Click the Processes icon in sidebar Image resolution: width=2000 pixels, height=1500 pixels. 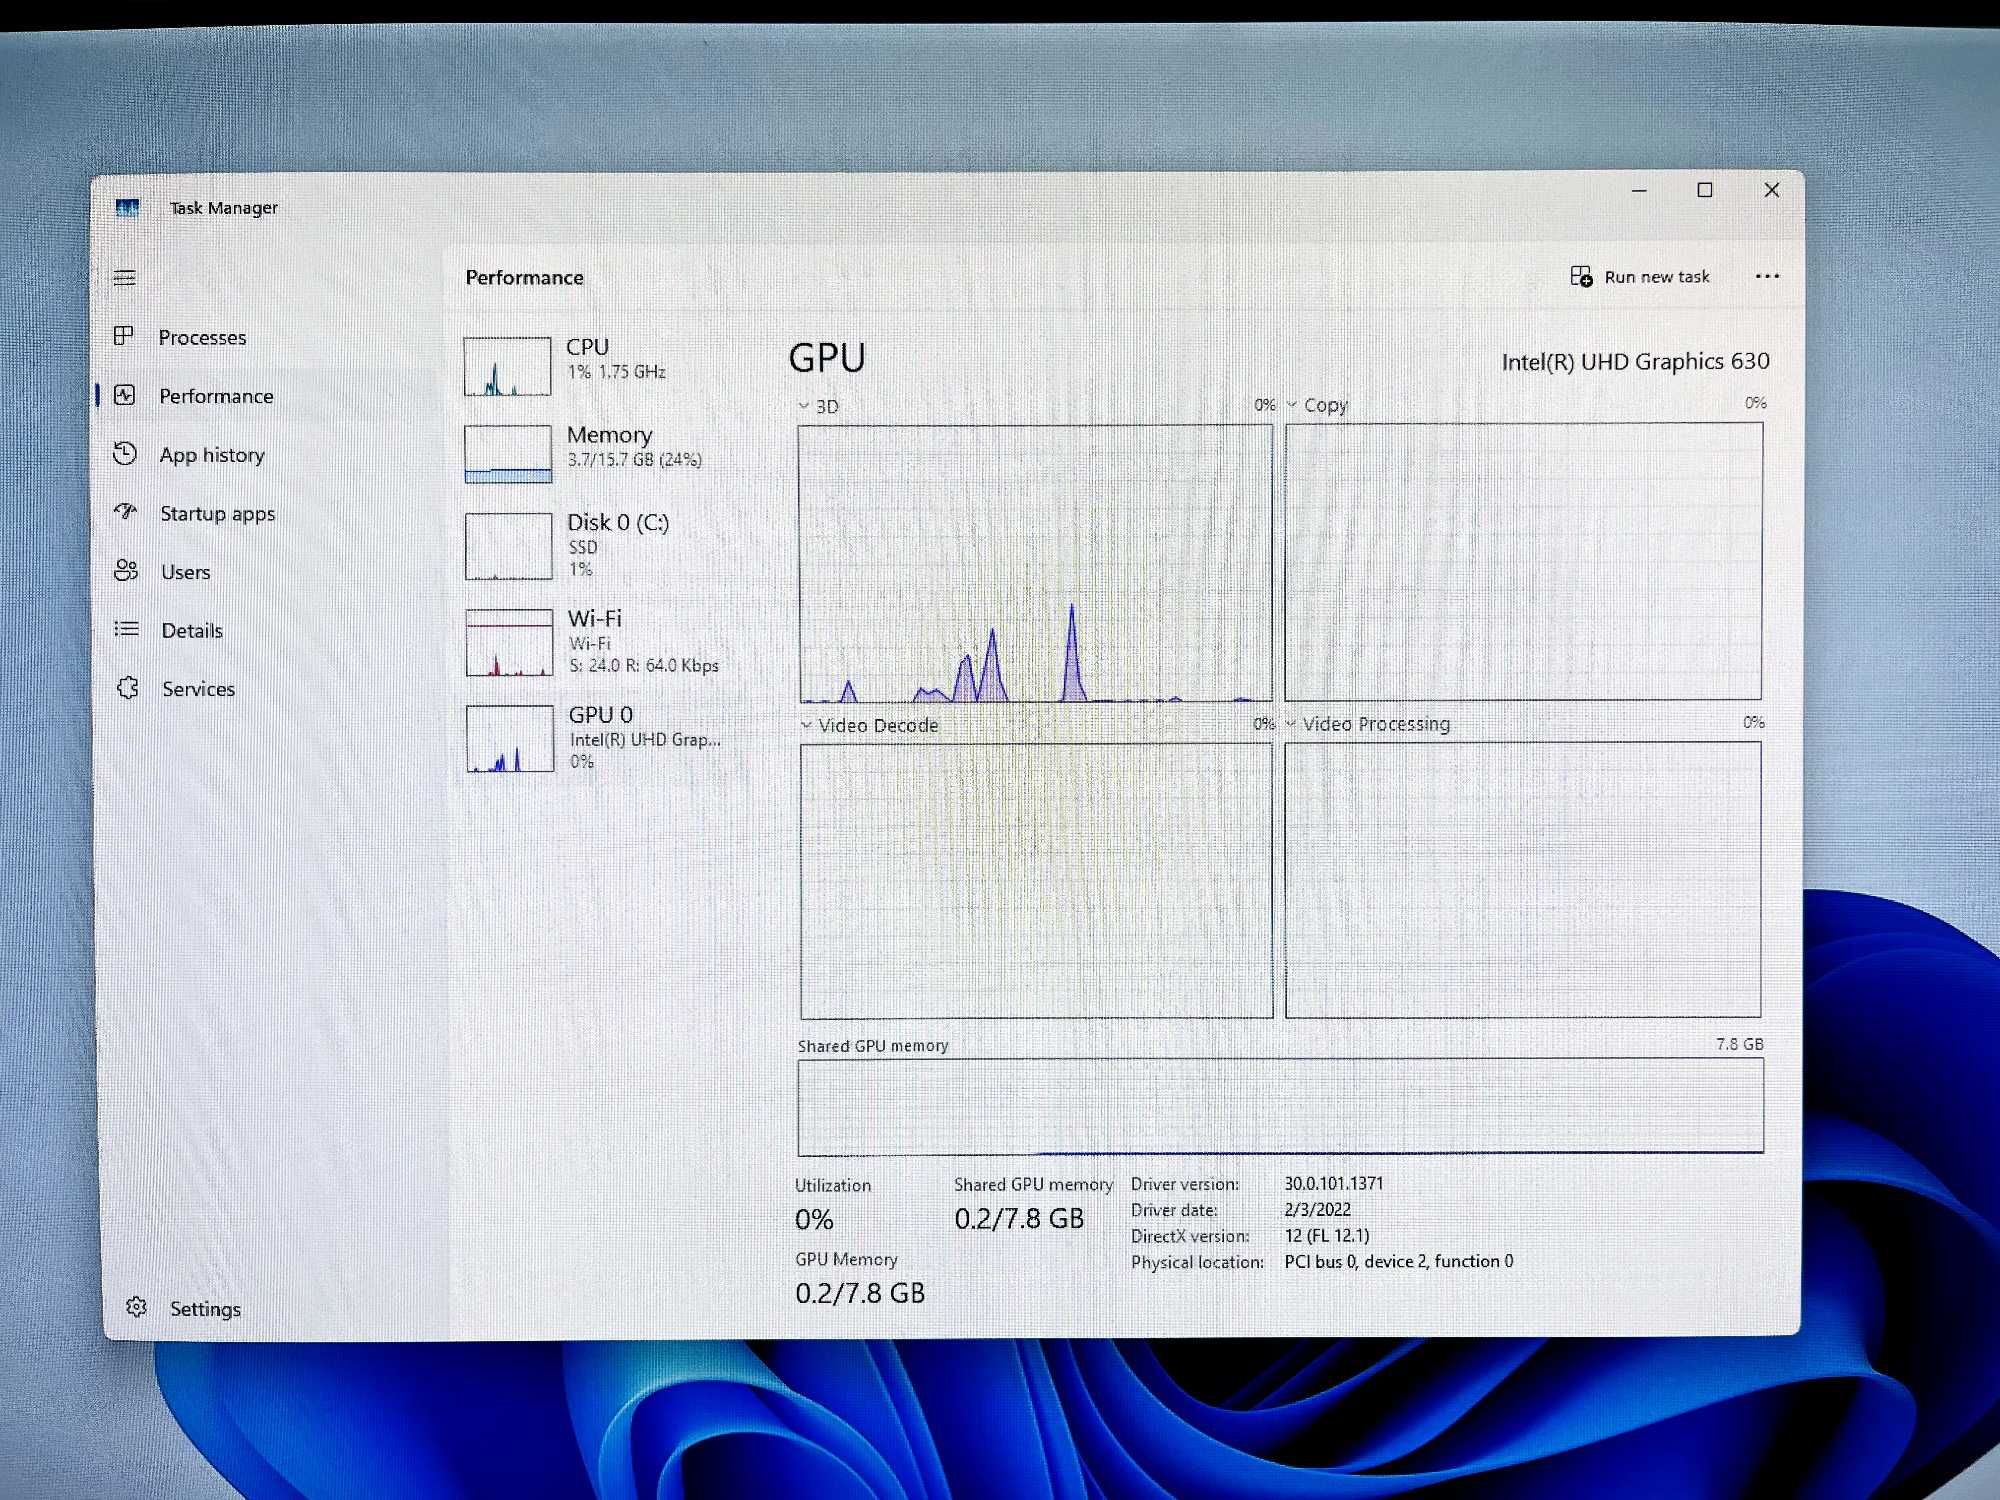124,336
